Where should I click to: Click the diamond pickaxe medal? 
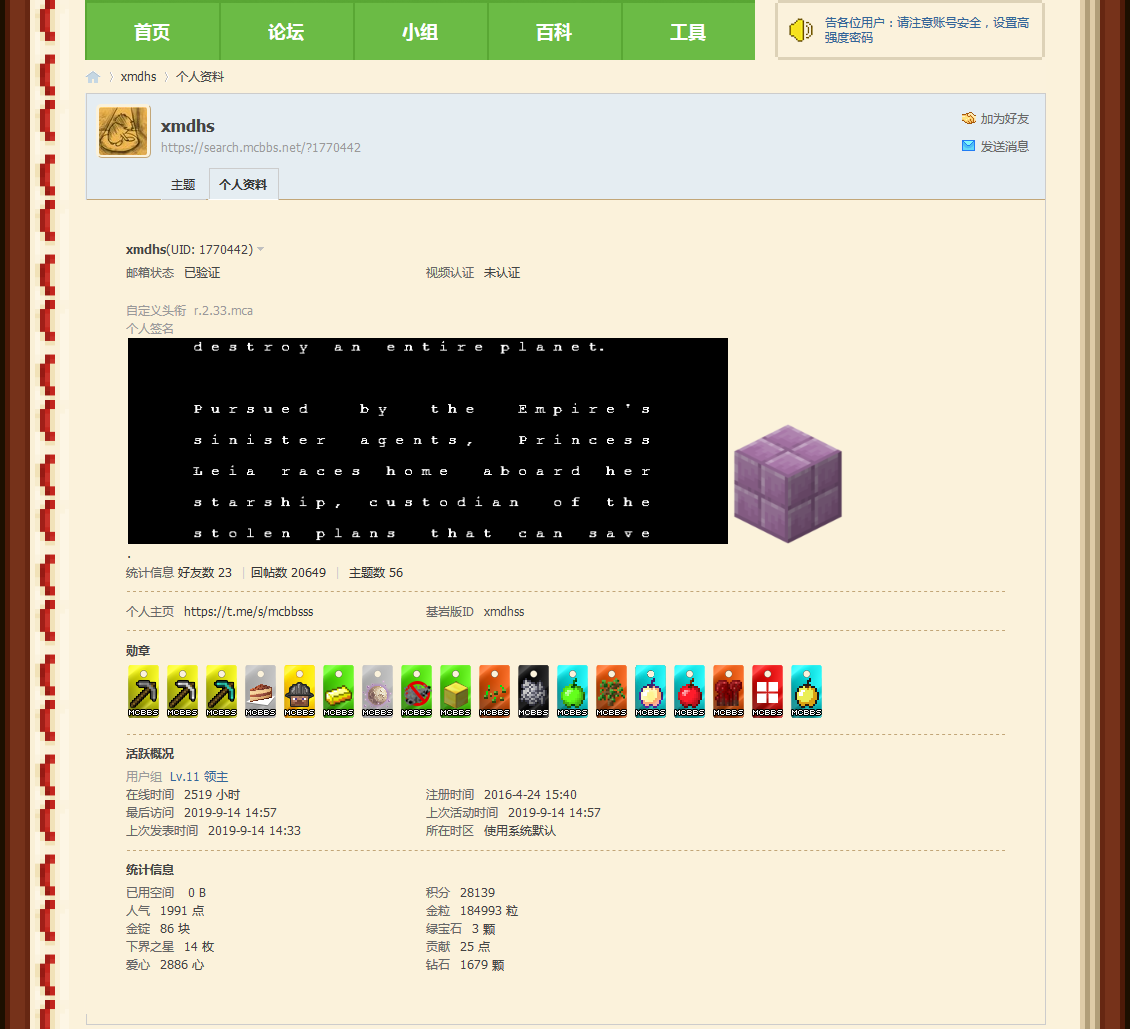coord(221,691)
